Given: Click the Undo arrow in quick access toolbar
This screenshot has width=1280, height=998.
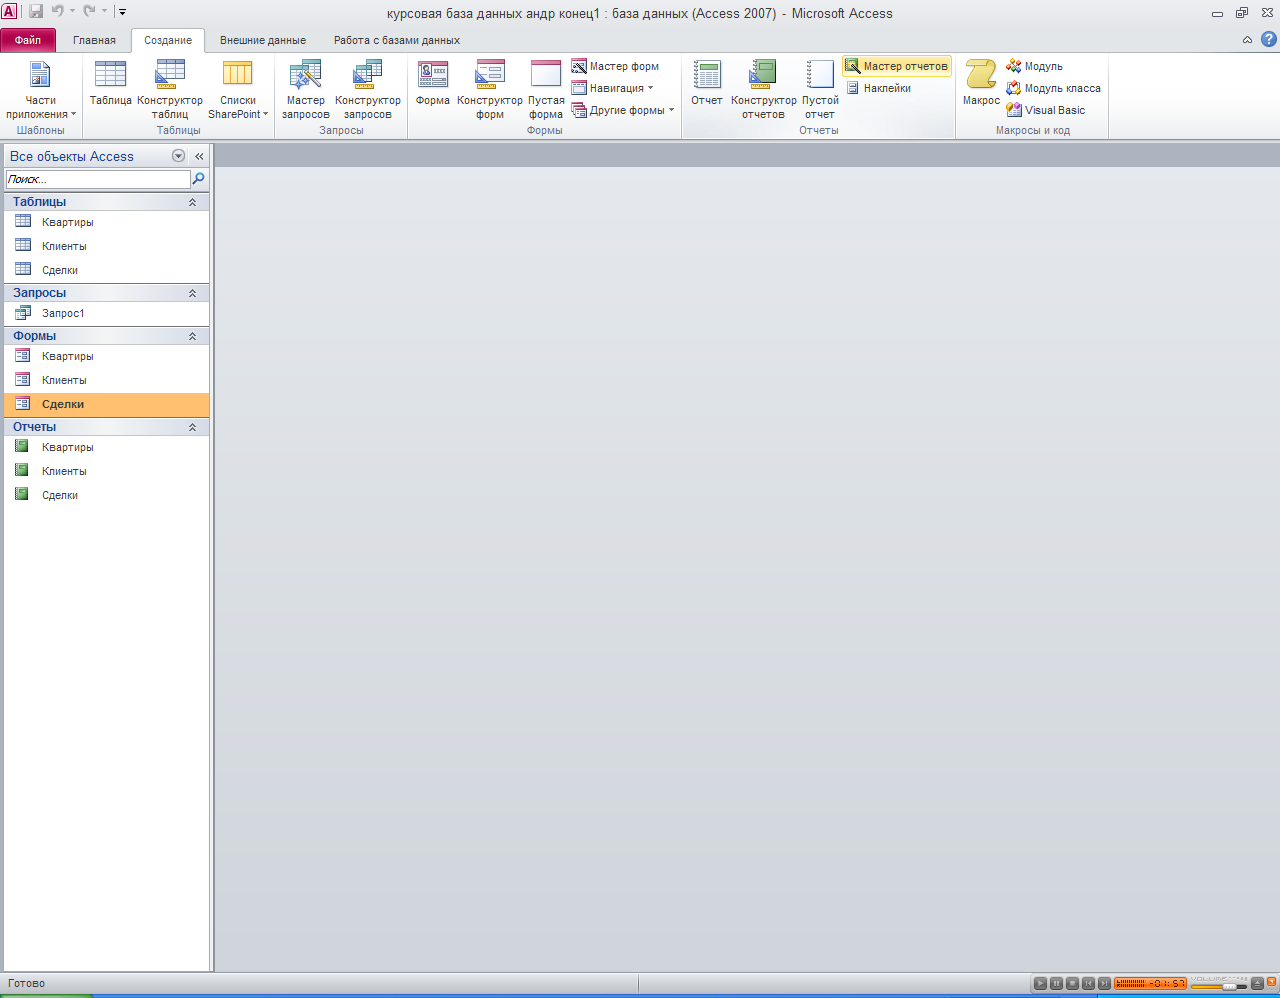Looking at the screenshot, I should (58, 12).
